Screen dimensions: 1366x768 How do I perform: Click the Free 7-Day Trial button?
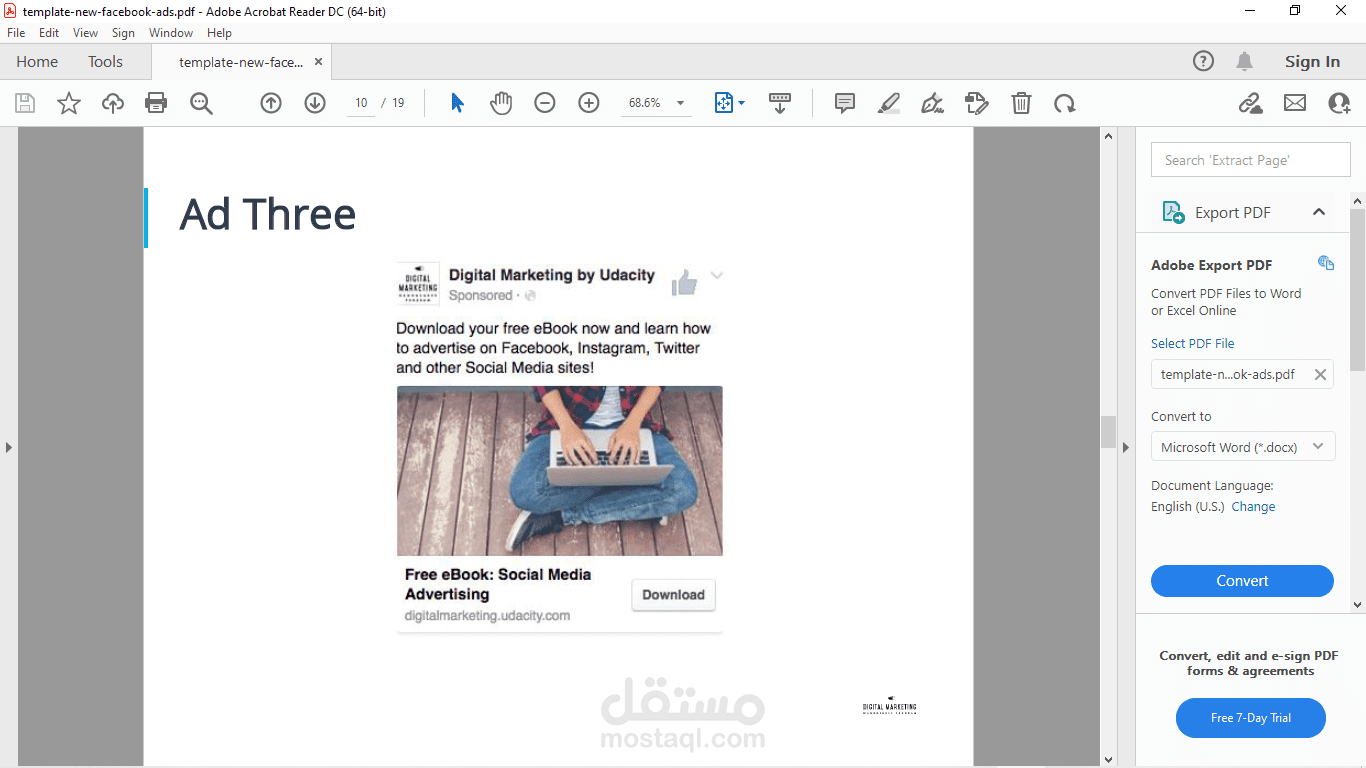pos(1251,718)
